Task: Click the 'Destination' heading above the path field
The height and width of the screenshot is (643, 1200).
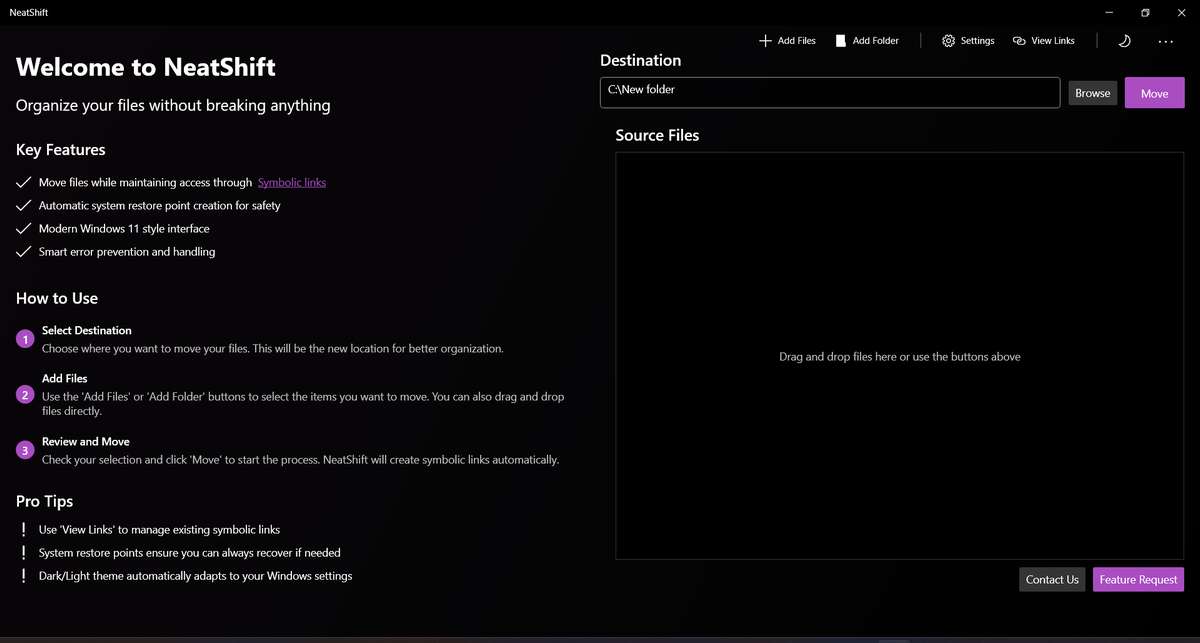Action: [641, 60]
